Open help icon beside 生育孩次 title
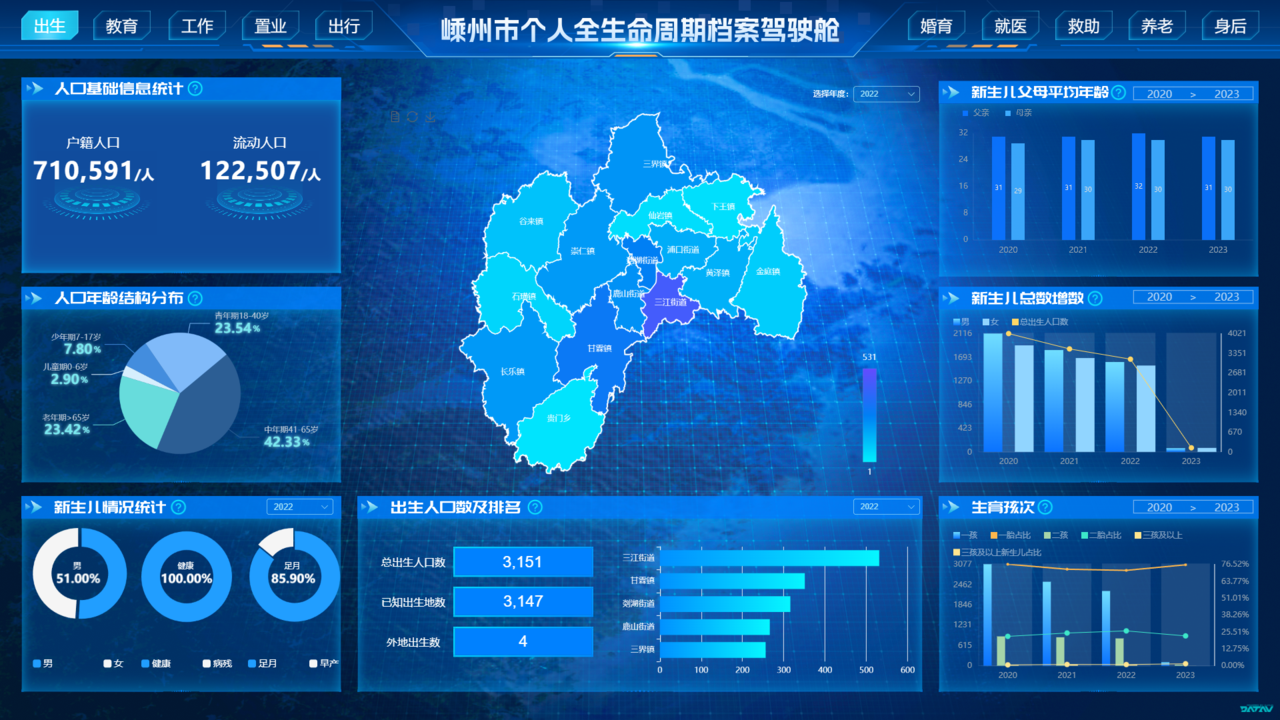 [x=1046, y=508]
